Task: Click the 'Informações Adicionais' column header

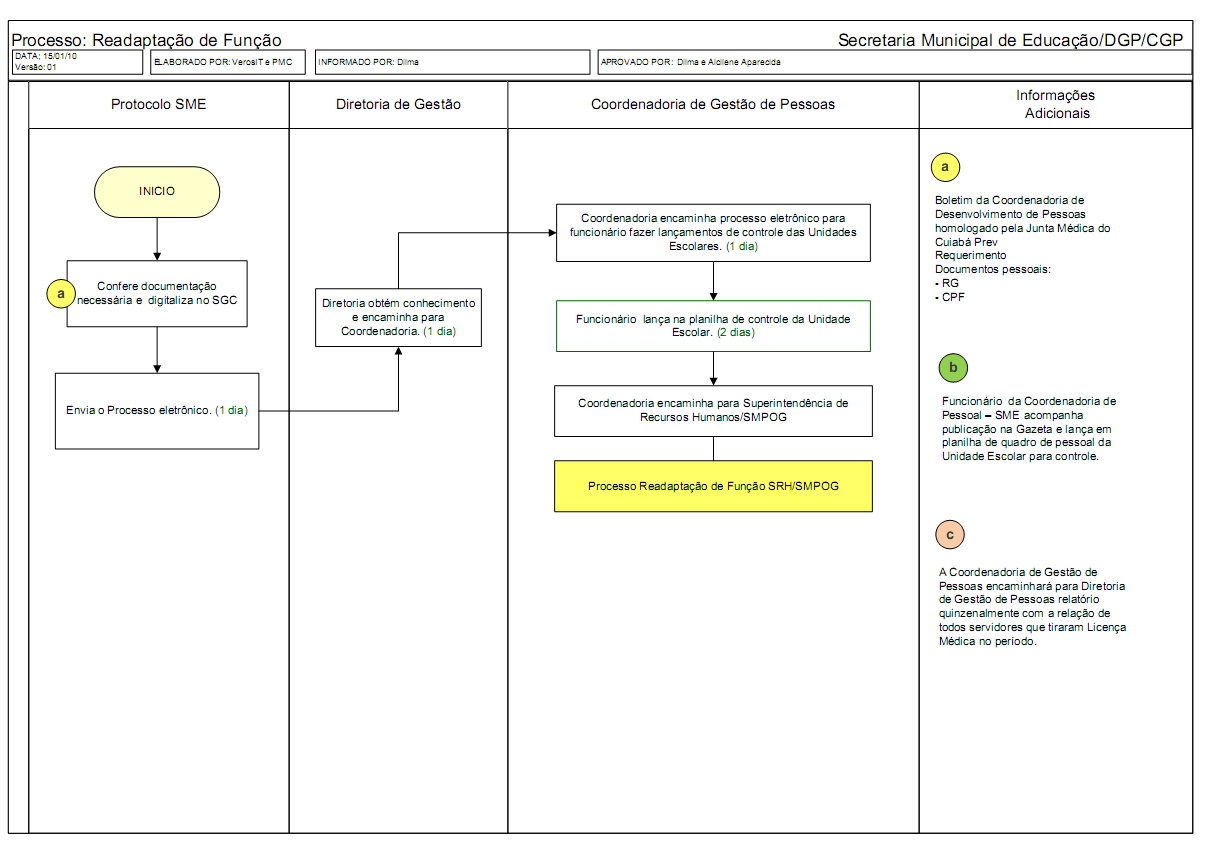Action: (1055, 104)
